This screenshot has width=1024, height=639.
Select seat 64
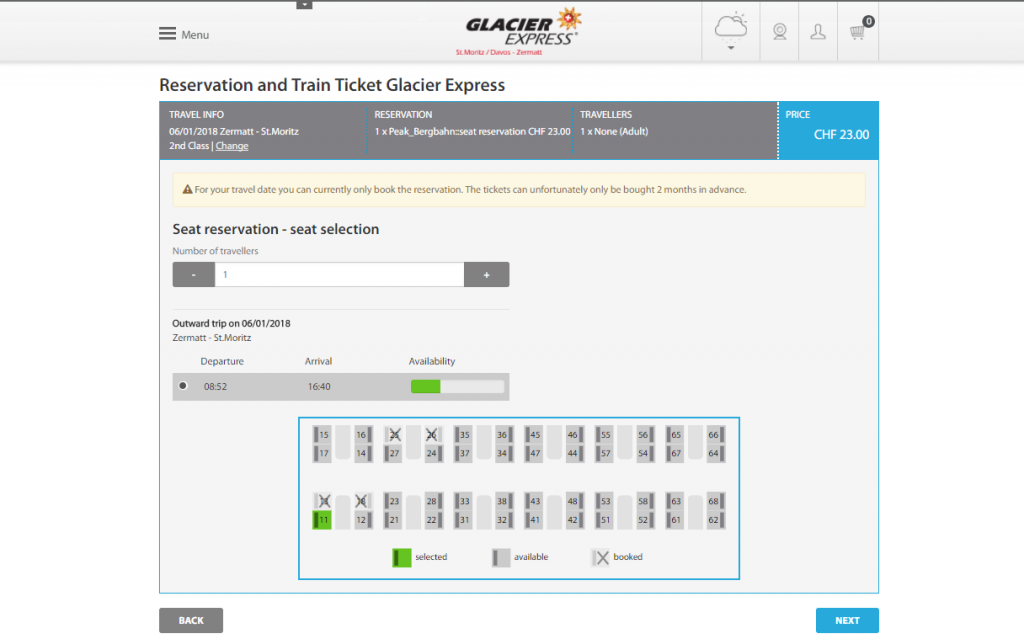pyautogui.click(x=716, y=453)
